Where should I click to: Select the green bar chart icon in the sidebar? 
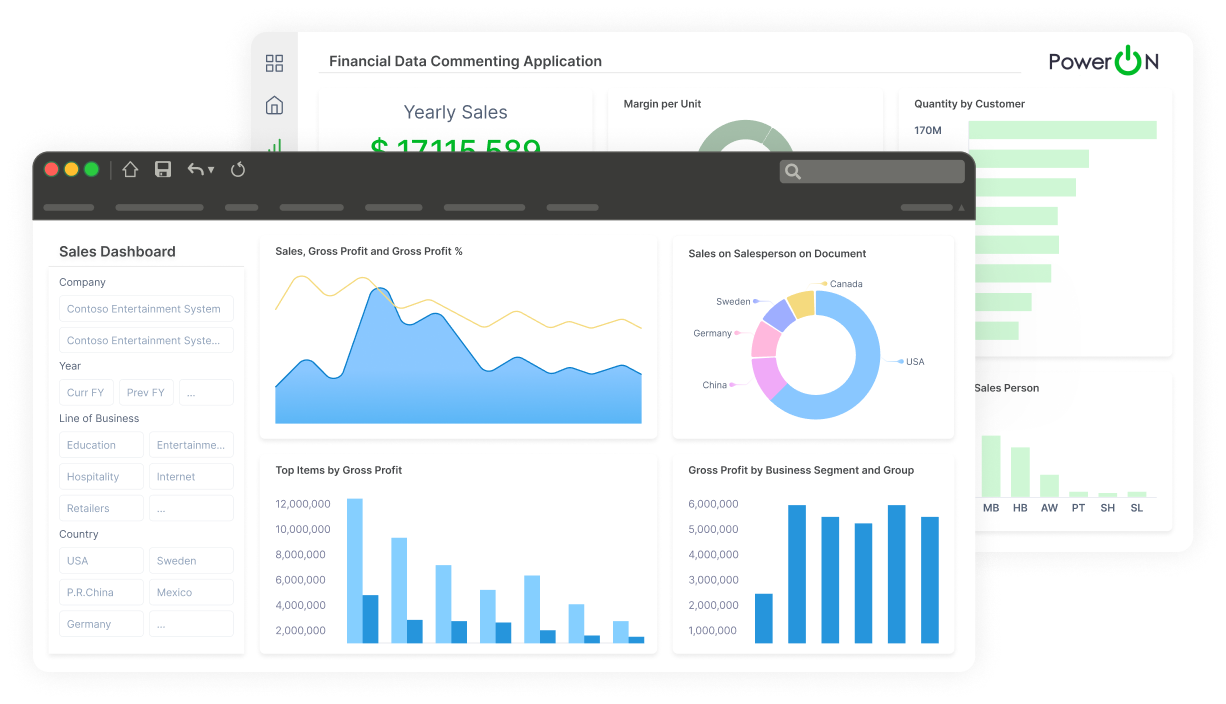[x=274, y=146]
